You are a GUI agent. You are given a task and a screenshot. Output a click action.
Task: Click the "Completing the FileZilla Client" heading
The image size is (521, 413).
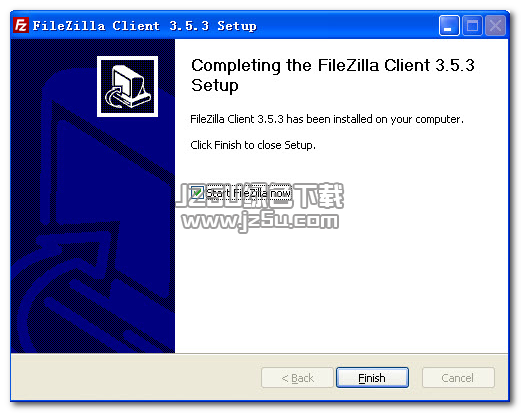[x=311, y=65]
